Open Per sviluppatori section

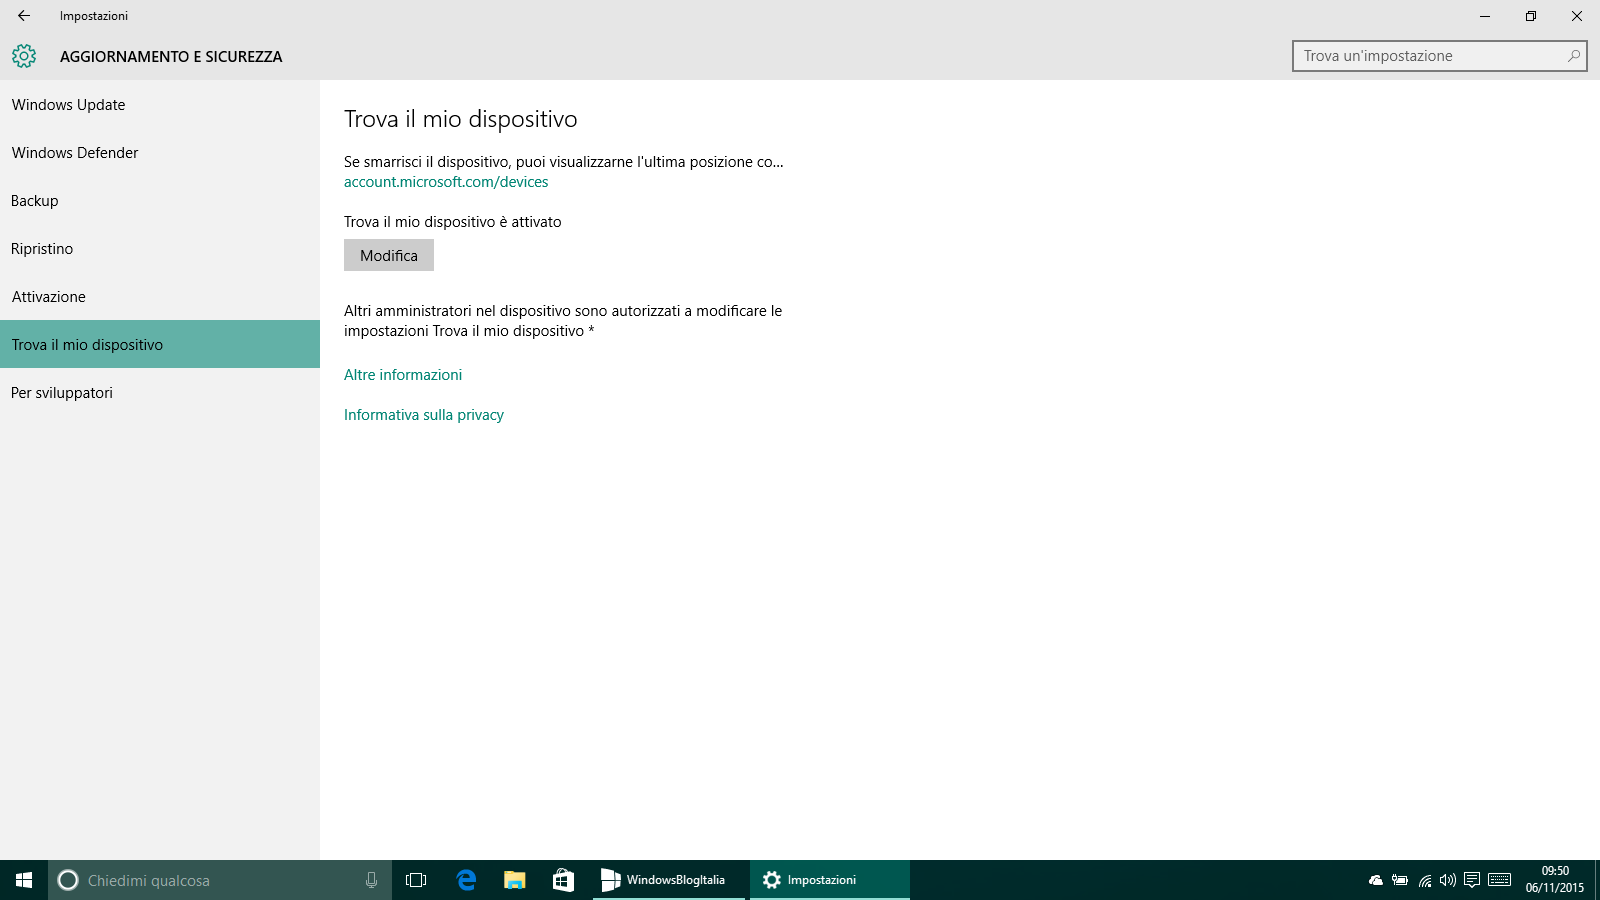[x=160, y=392]
